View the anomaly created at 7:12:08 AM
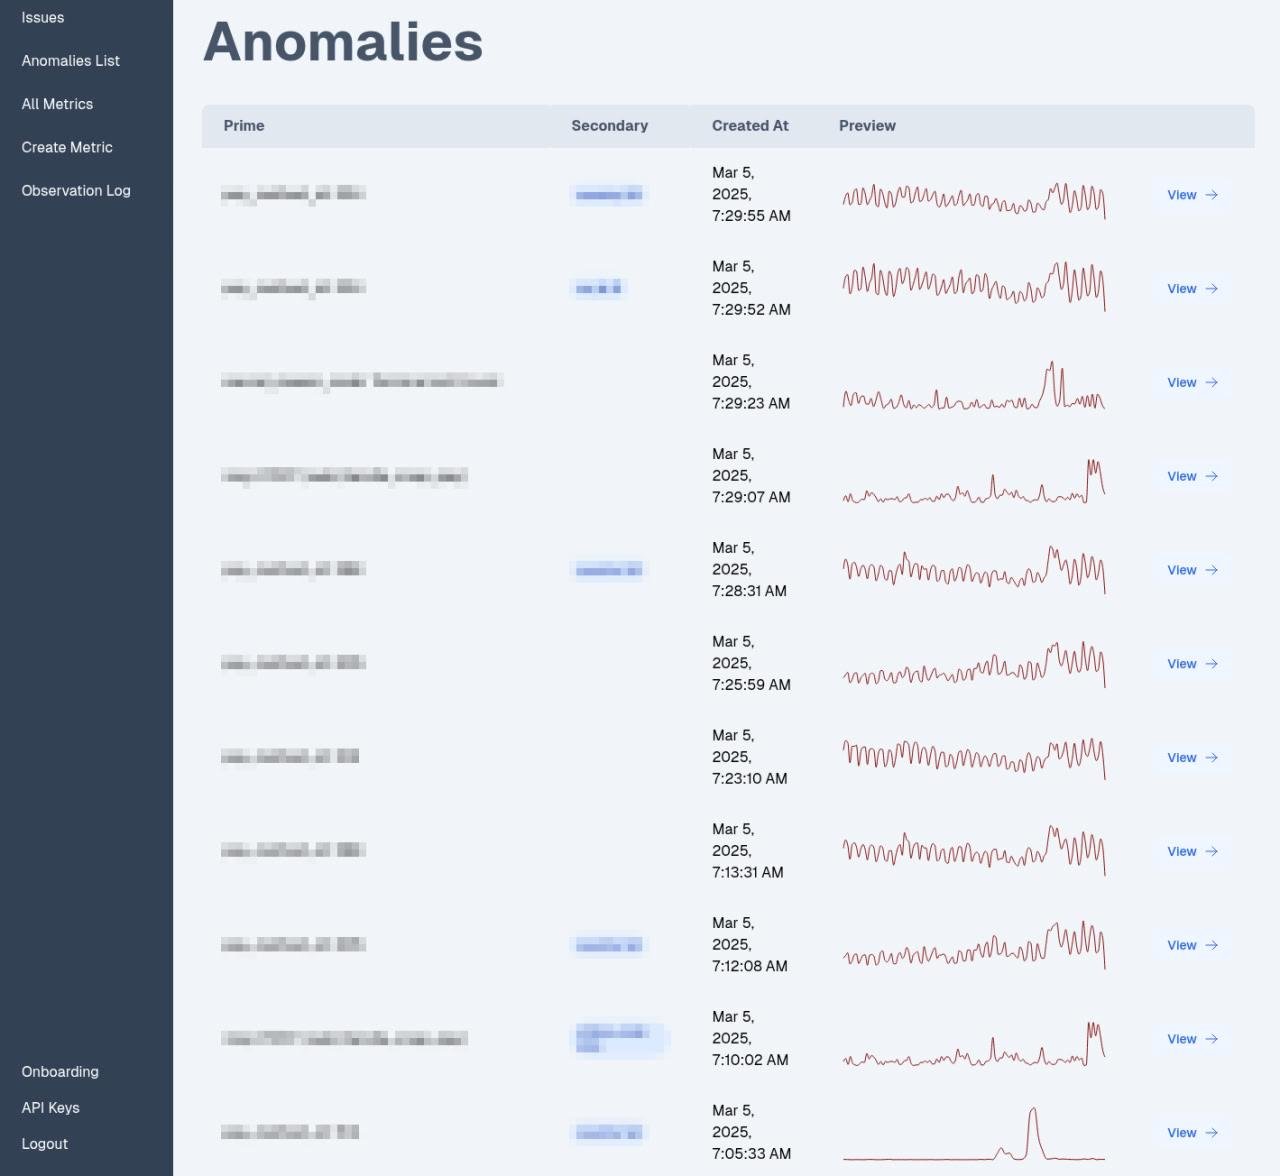 point(1192,945)
